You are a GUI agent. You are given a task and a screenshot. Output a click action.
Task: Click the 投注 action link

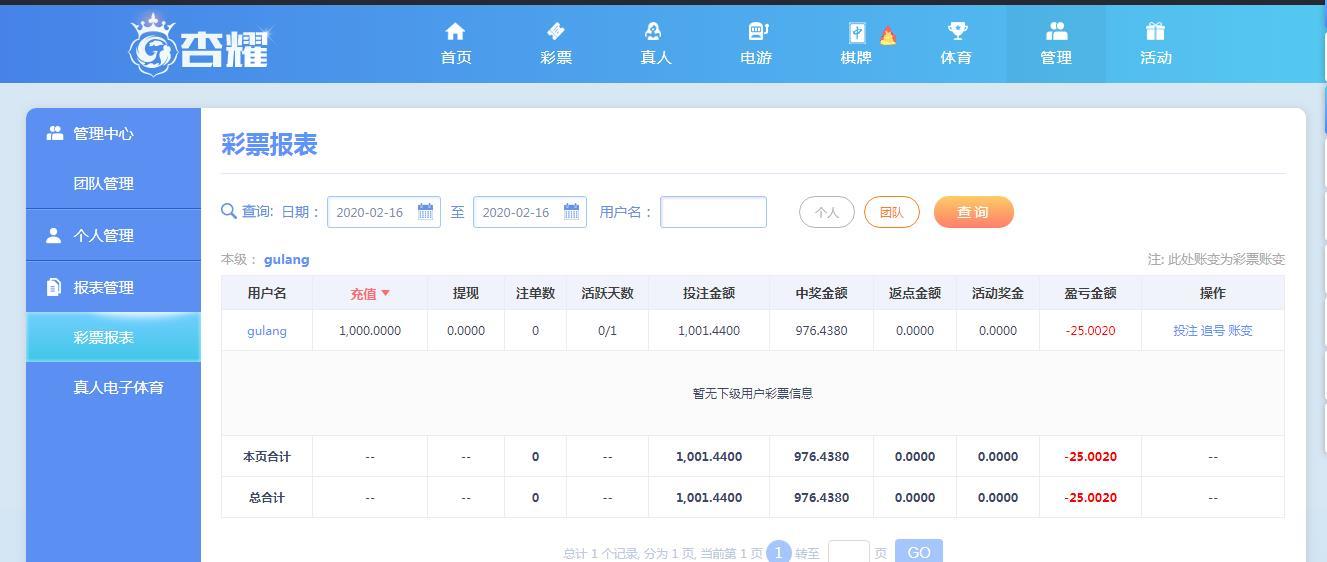[x=1185, y=330]
